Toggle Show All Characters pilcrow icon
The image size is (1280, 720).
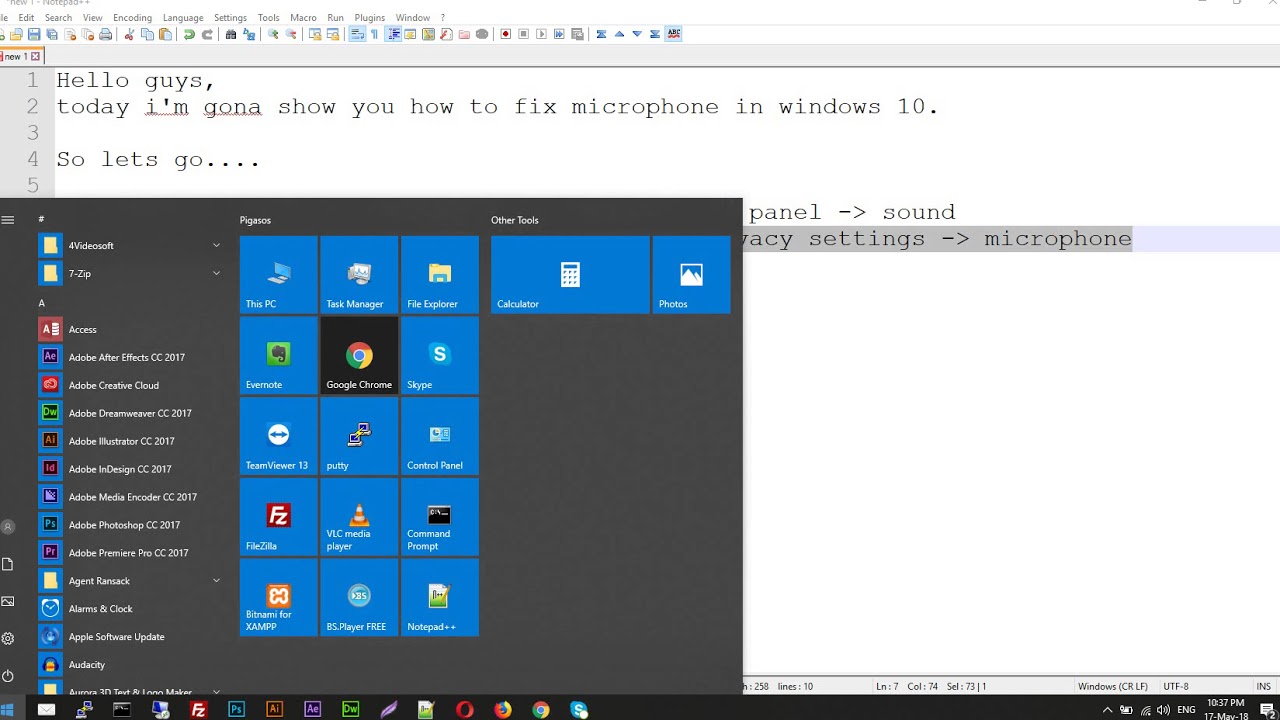(375, 34)
